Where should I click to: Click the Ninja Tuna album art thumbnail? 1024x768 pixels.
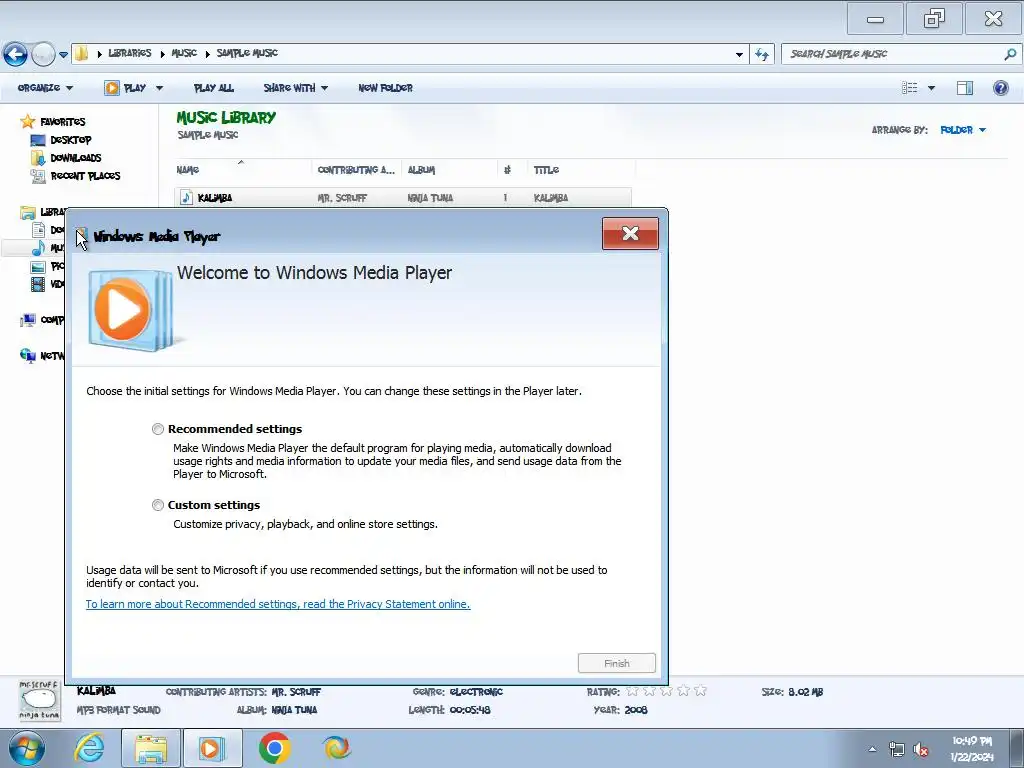pyautogui.click(x=39, y=699)
